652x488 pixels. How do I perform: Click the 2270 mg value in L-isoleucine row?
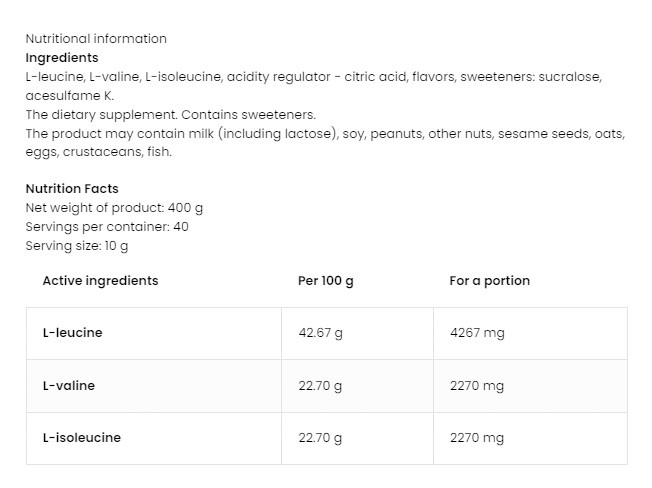pos(477,438)
